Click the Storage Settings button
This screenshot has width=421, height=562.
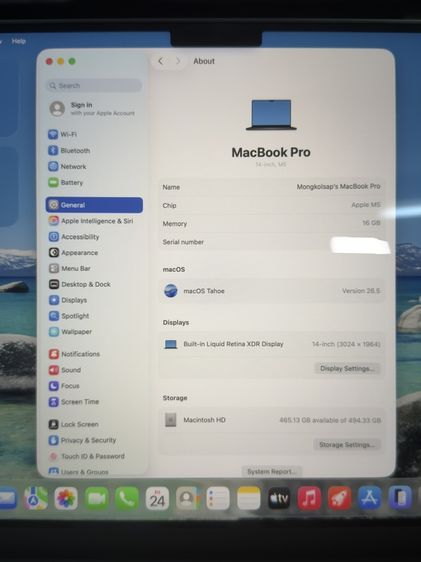tap(347, 445)
